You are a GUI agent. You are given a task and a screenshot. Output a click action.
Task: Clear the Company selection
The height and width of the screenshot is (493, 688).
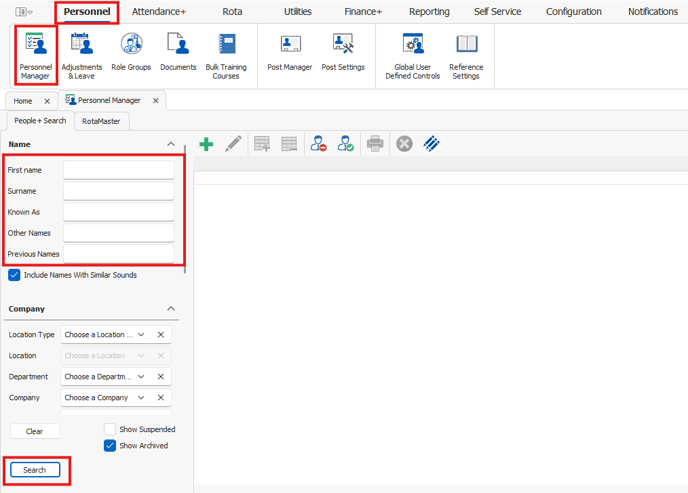161,398
